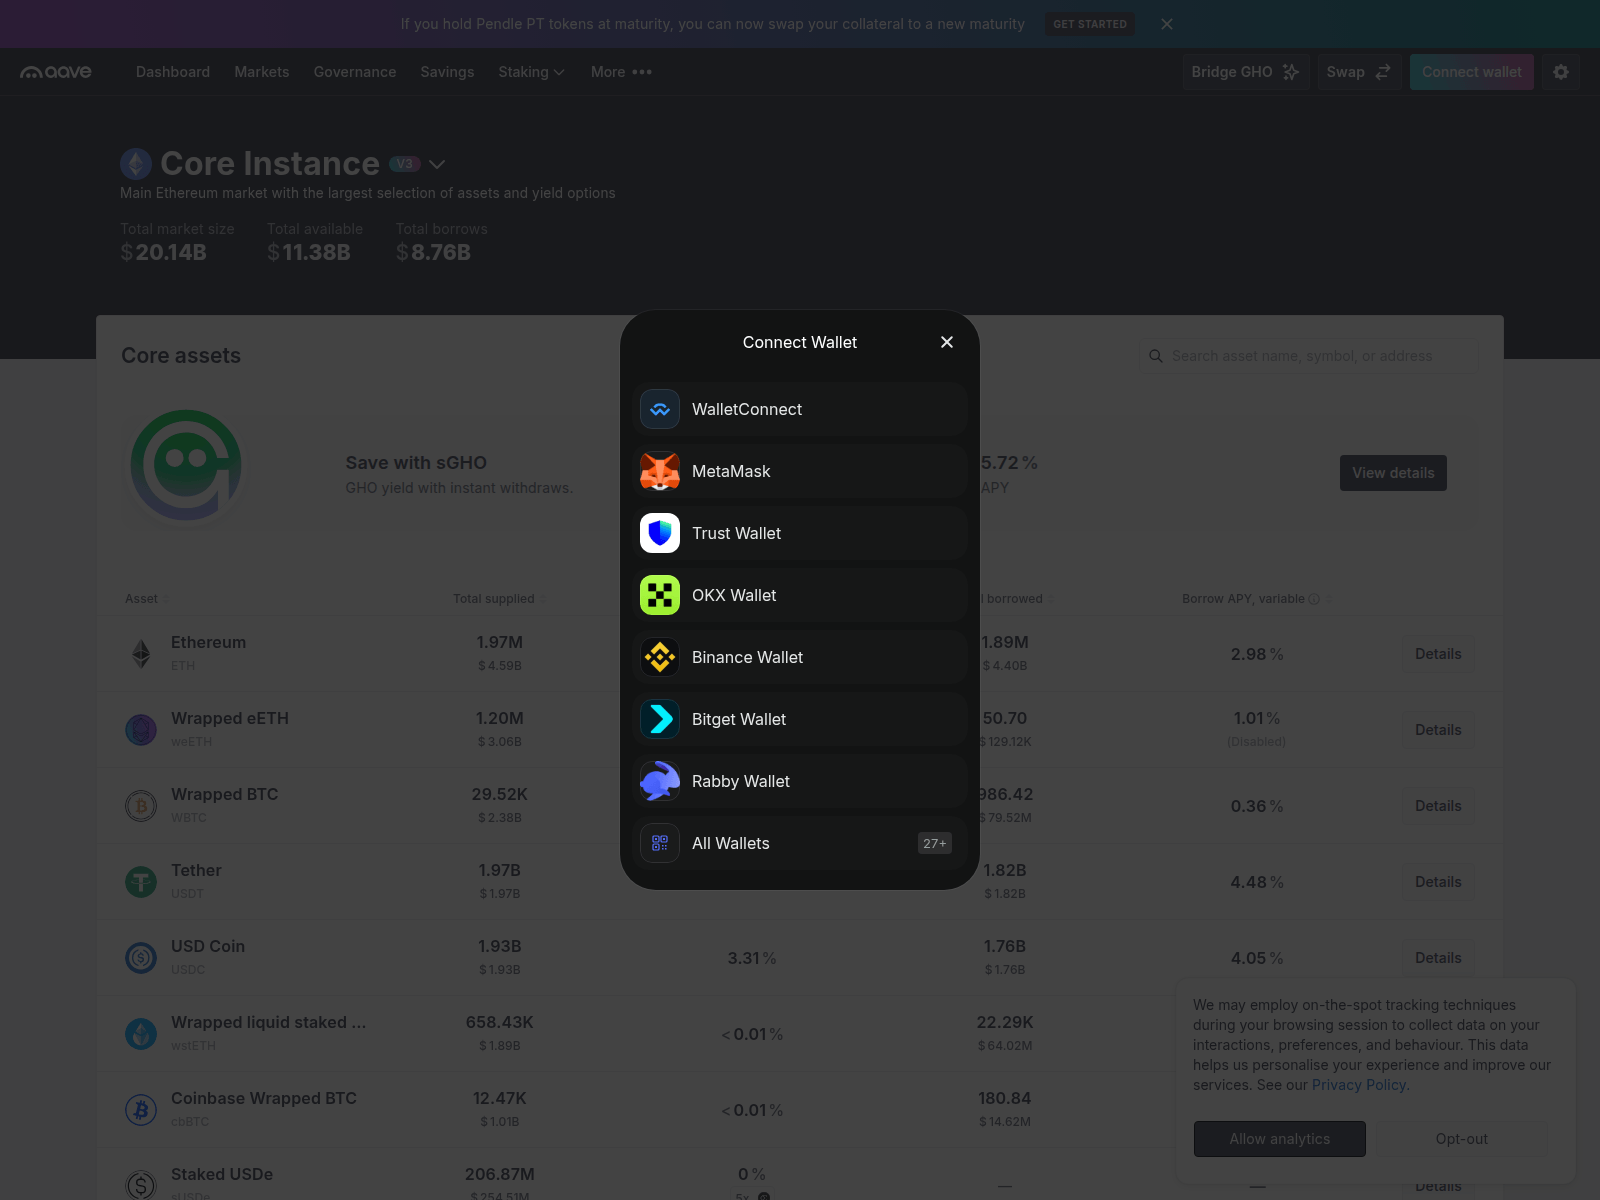Click the Bitget Wallet arrow icon

click(660, 719)
